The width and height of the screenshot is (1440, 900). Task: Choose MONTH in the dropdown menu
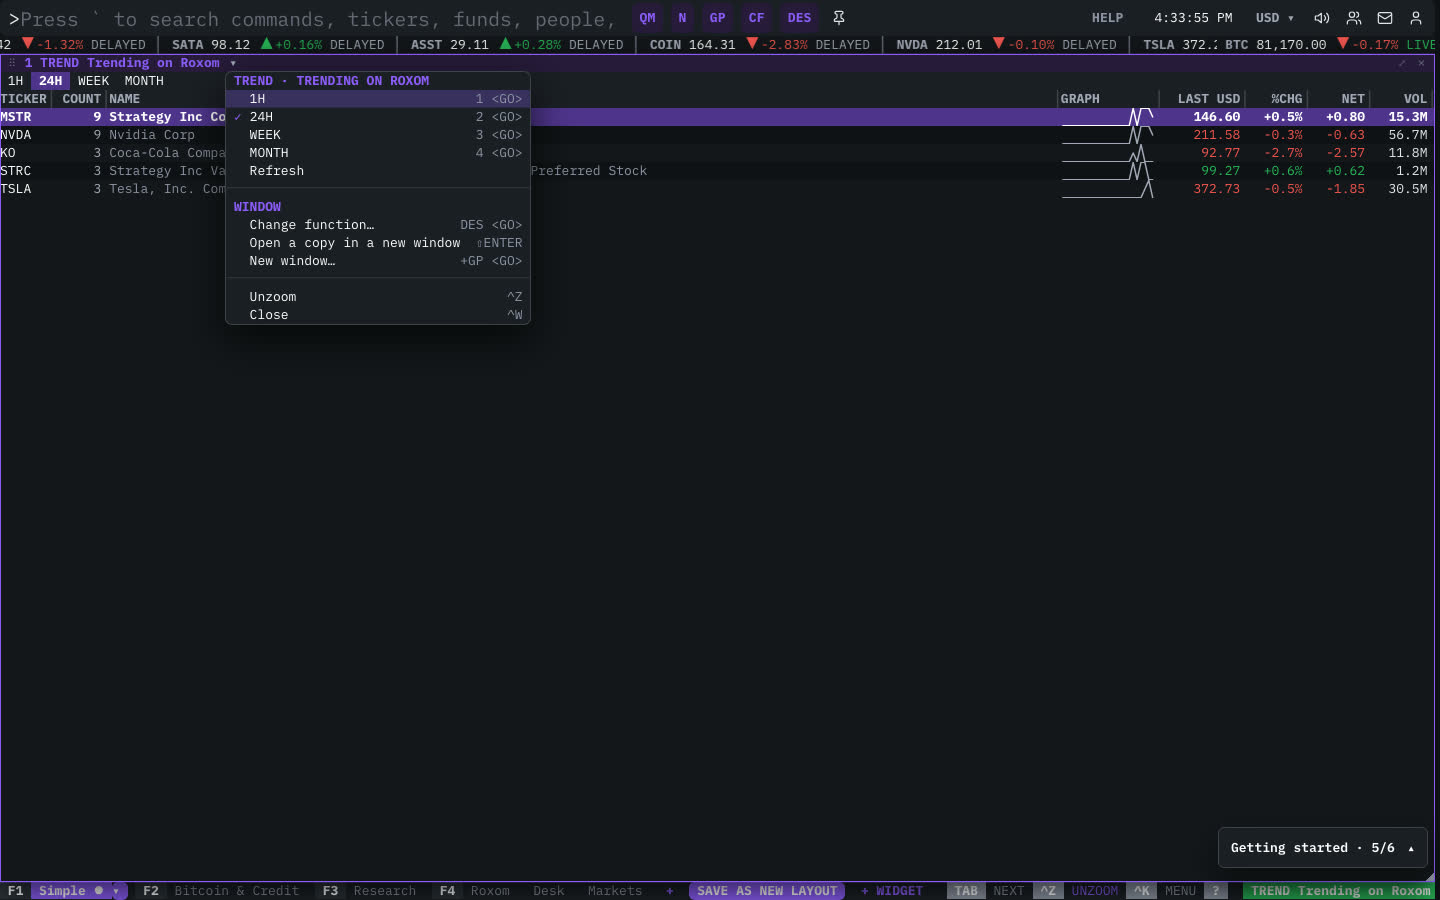click(x=378, y=153)
